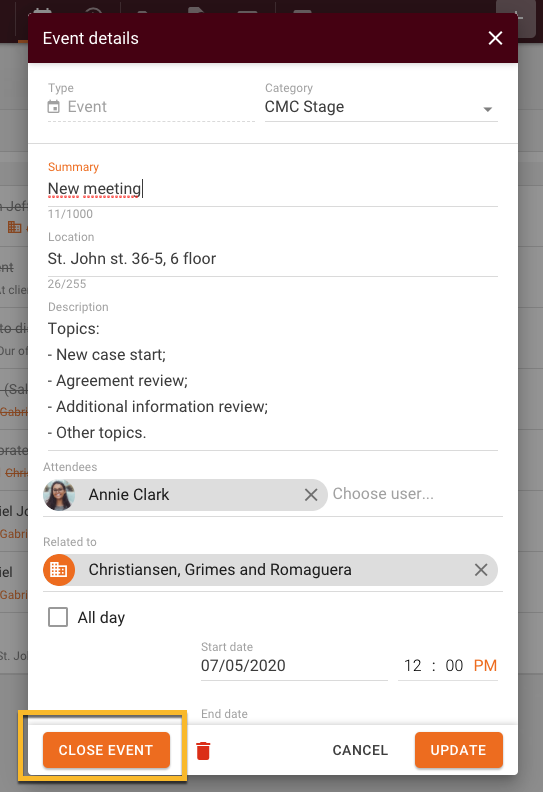The height and width of the screenshot is (792, 543).
Task: Click the calendar icon next to Event type
Action: tap(54, 107)
